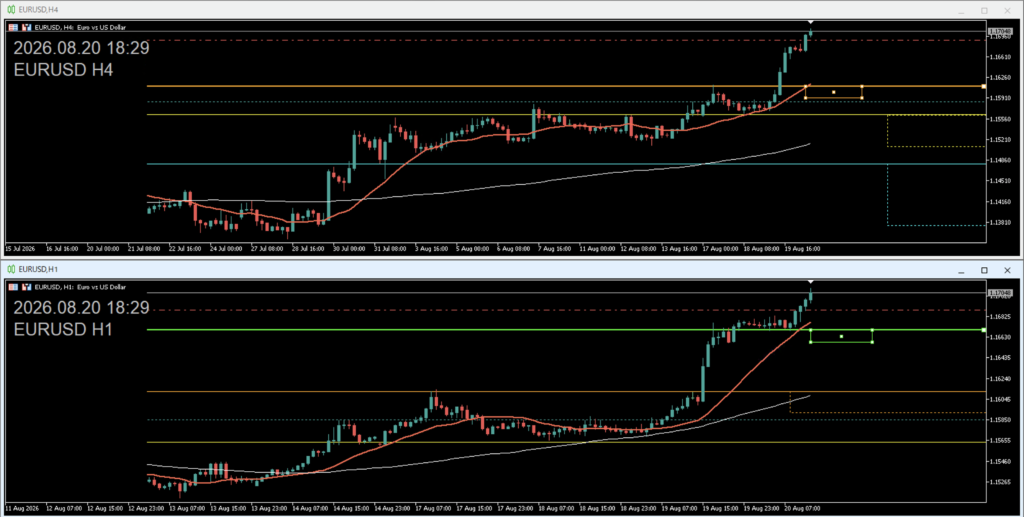Click the 1.15265 price scale label in H1
This screenshot has height=517, width=1024.
tap(1000, 482)
